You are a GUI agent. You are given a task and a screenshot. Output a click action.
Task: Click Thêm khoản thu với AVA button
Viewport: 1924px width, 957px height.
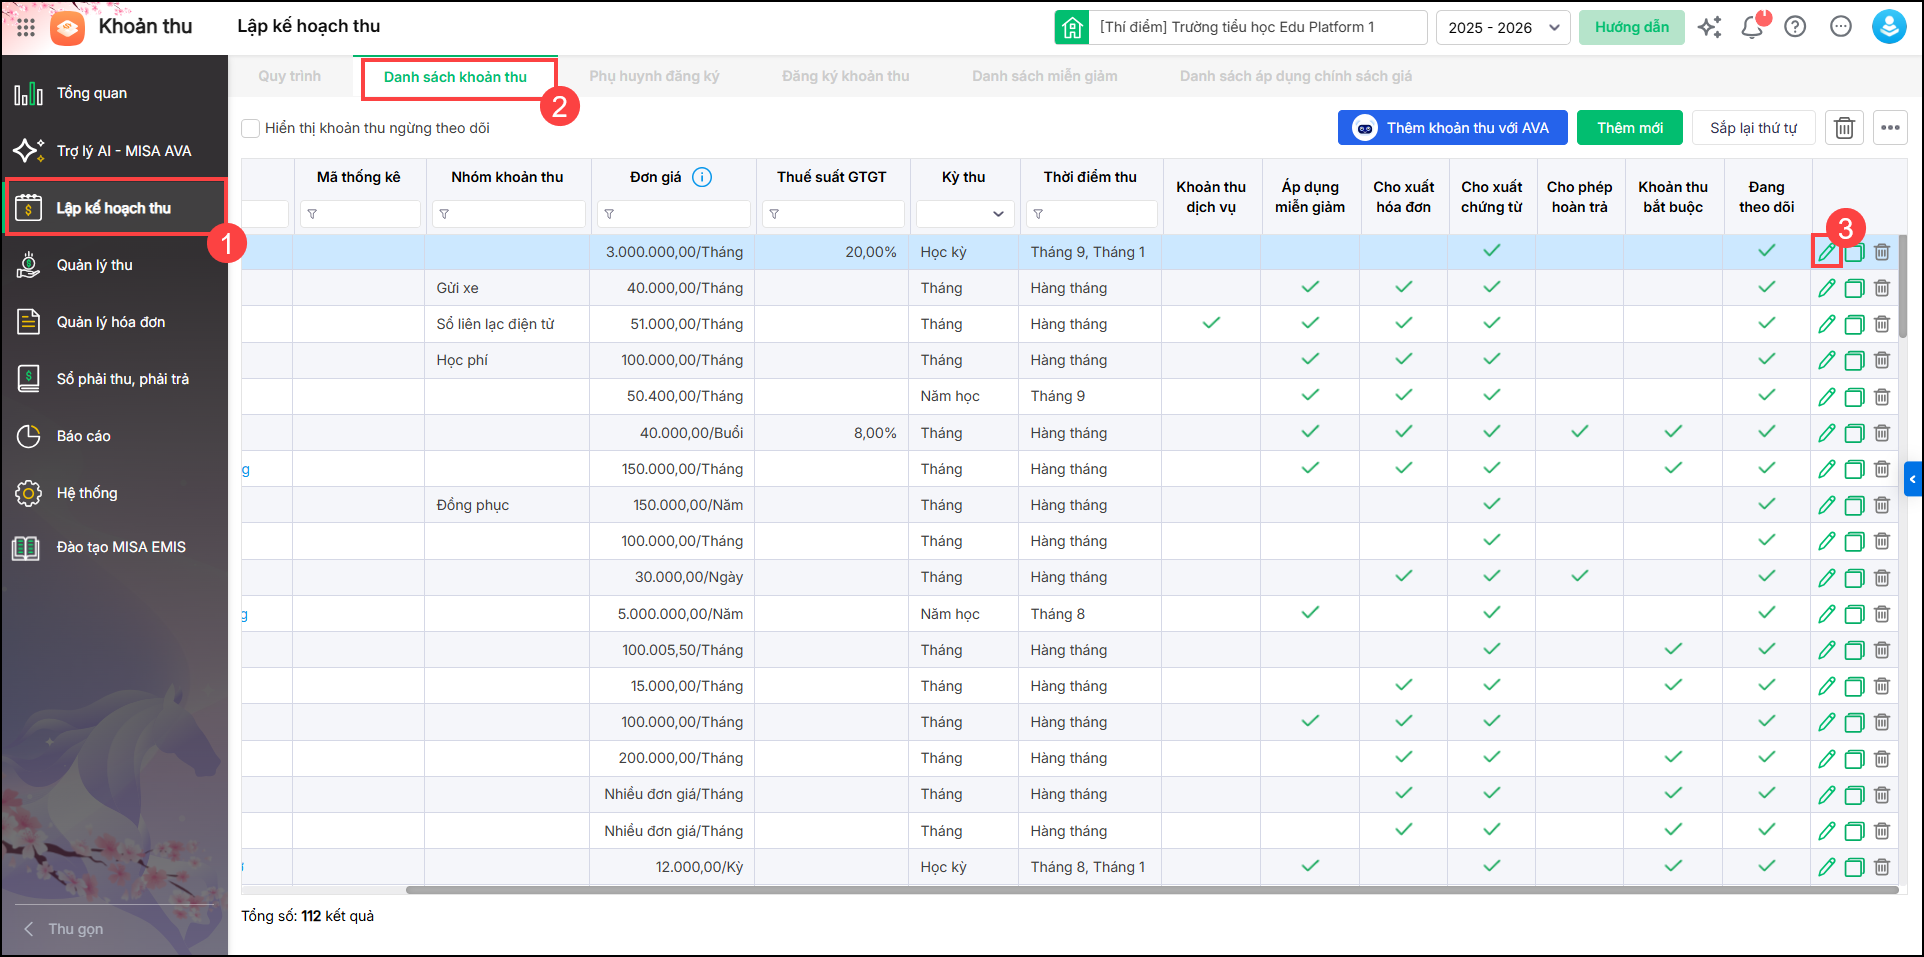click(1452, 128)
